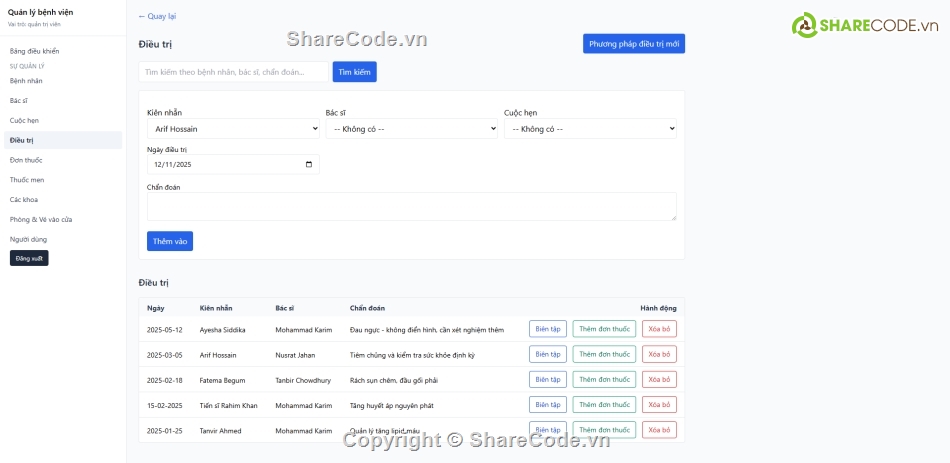Click the Quản lý bệnh viện title
The height and width of the screenshot is (463, 950).
tap(41, 12)
